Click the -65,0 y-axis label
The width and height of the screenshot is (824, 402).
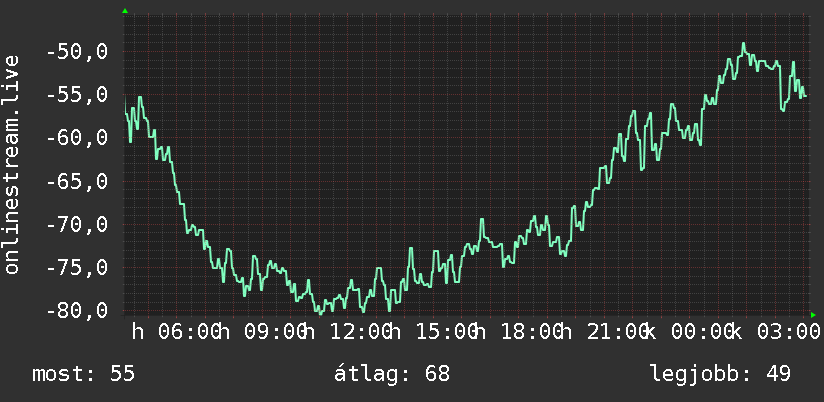click(x=78, y=182)
